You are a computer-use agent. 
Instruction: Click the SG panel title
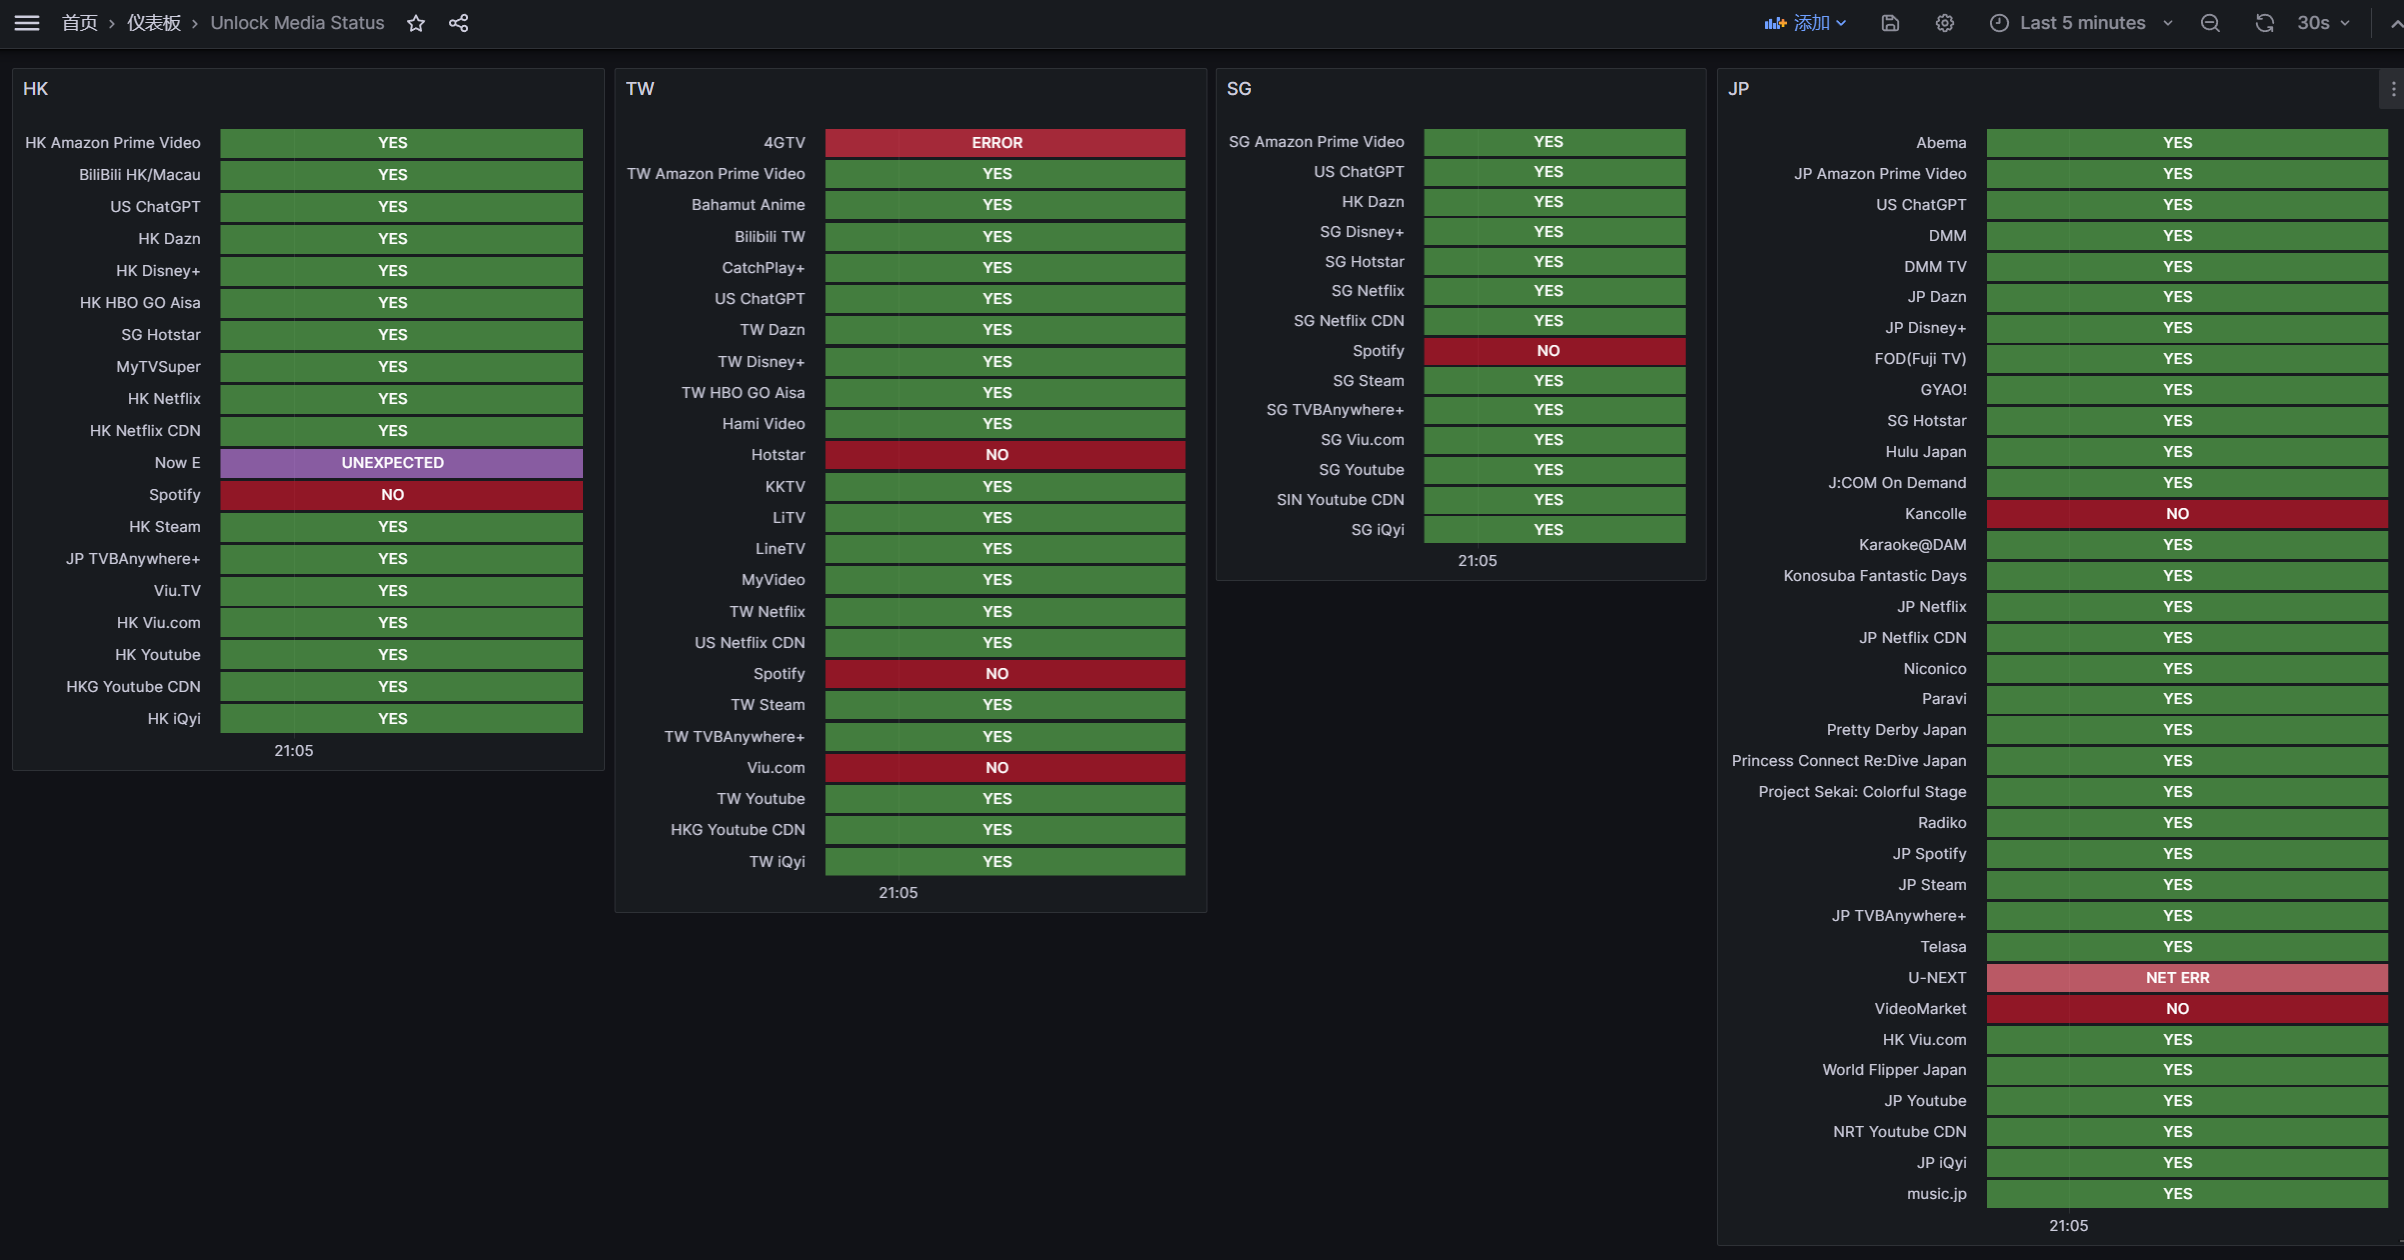1239,89
